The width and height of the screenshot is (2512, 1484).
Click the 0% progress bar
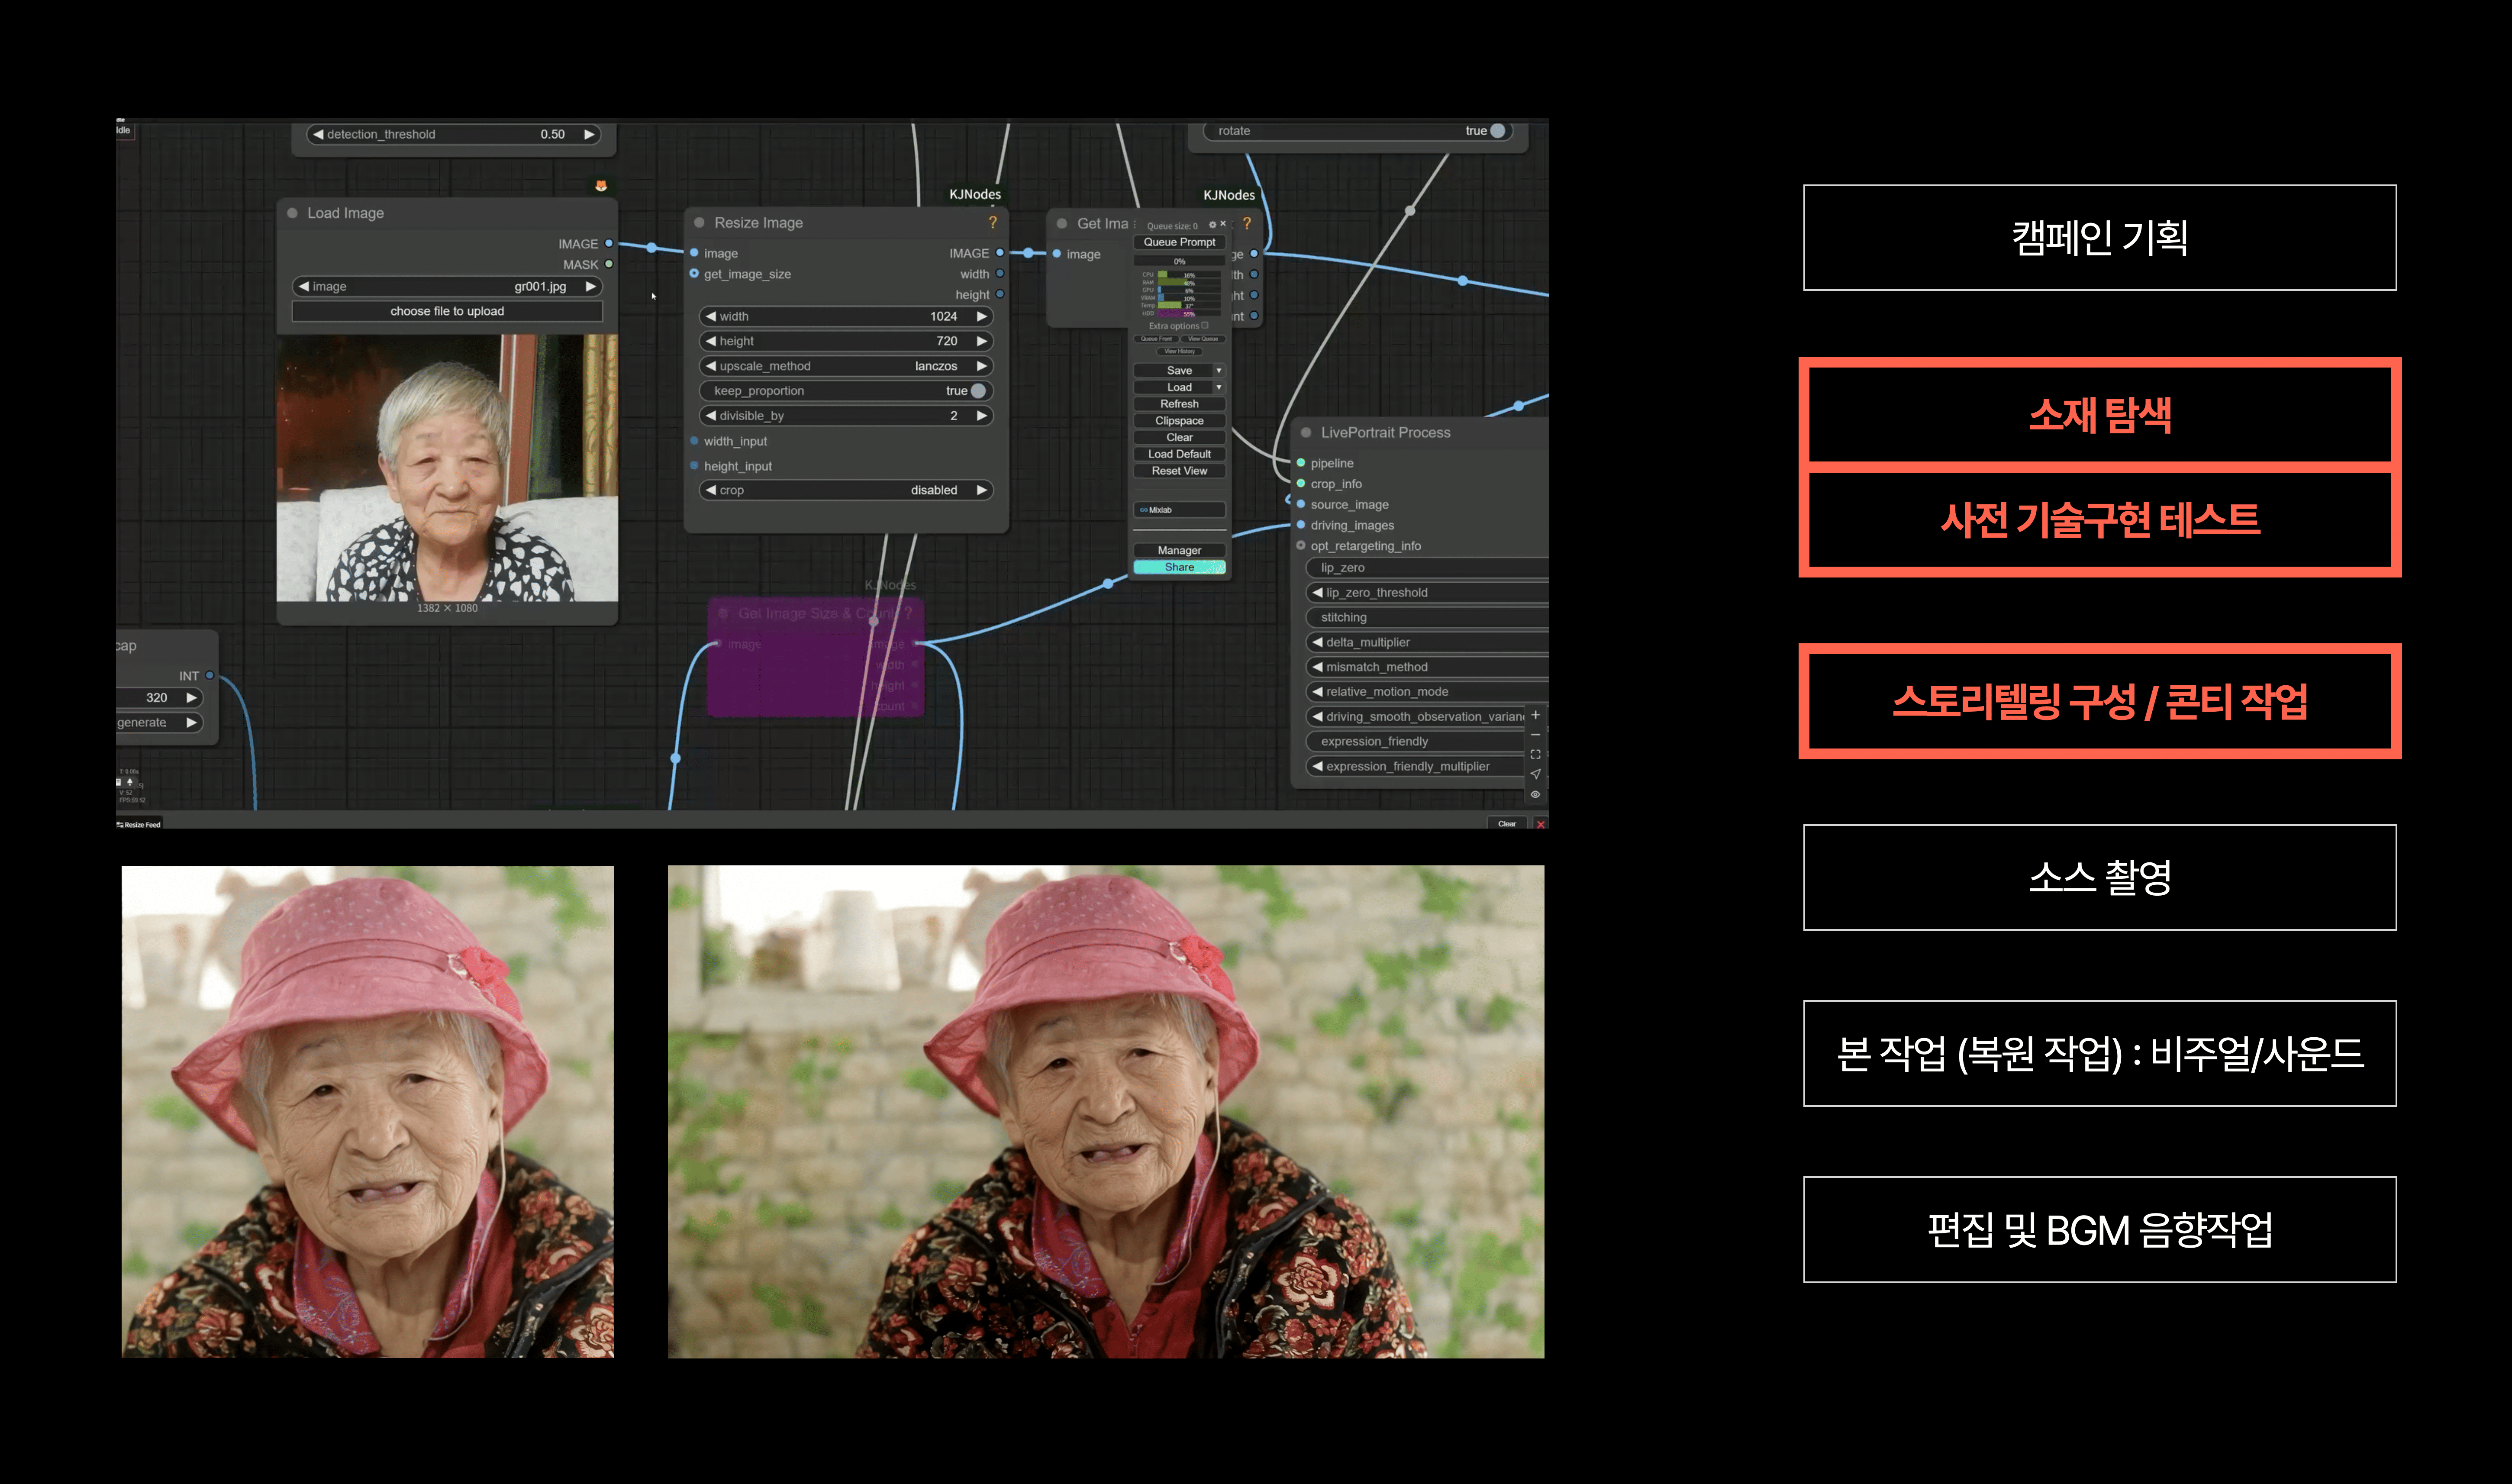point(1179,262)
